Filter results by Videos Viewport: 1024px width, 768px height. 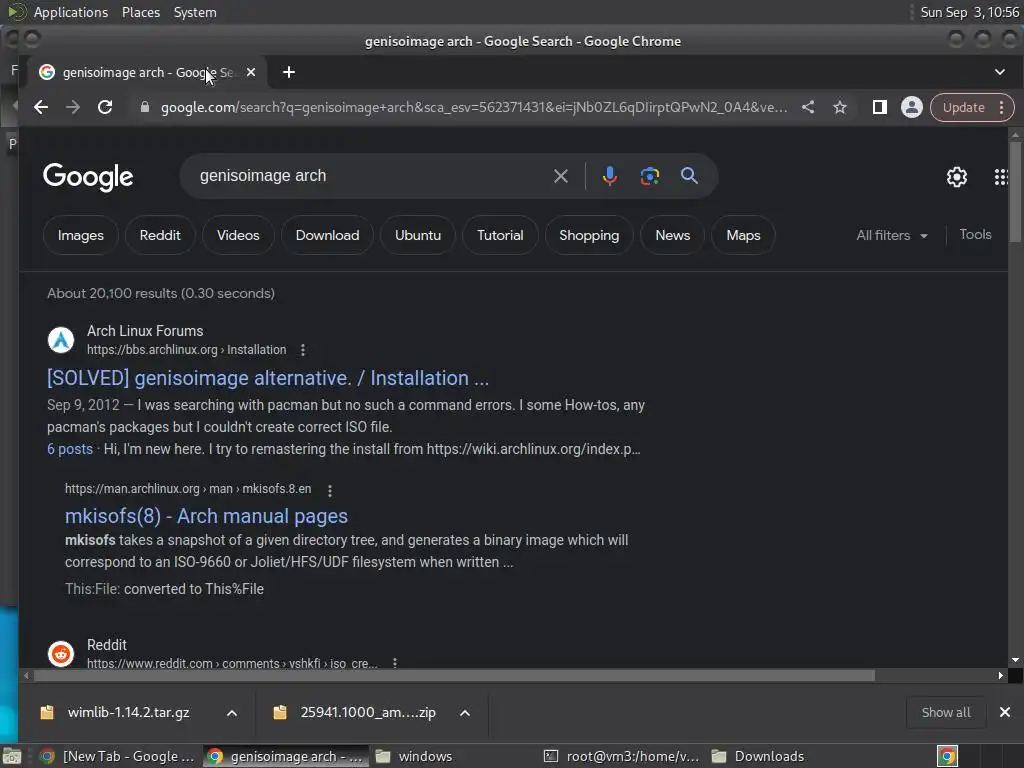point(238,235)
